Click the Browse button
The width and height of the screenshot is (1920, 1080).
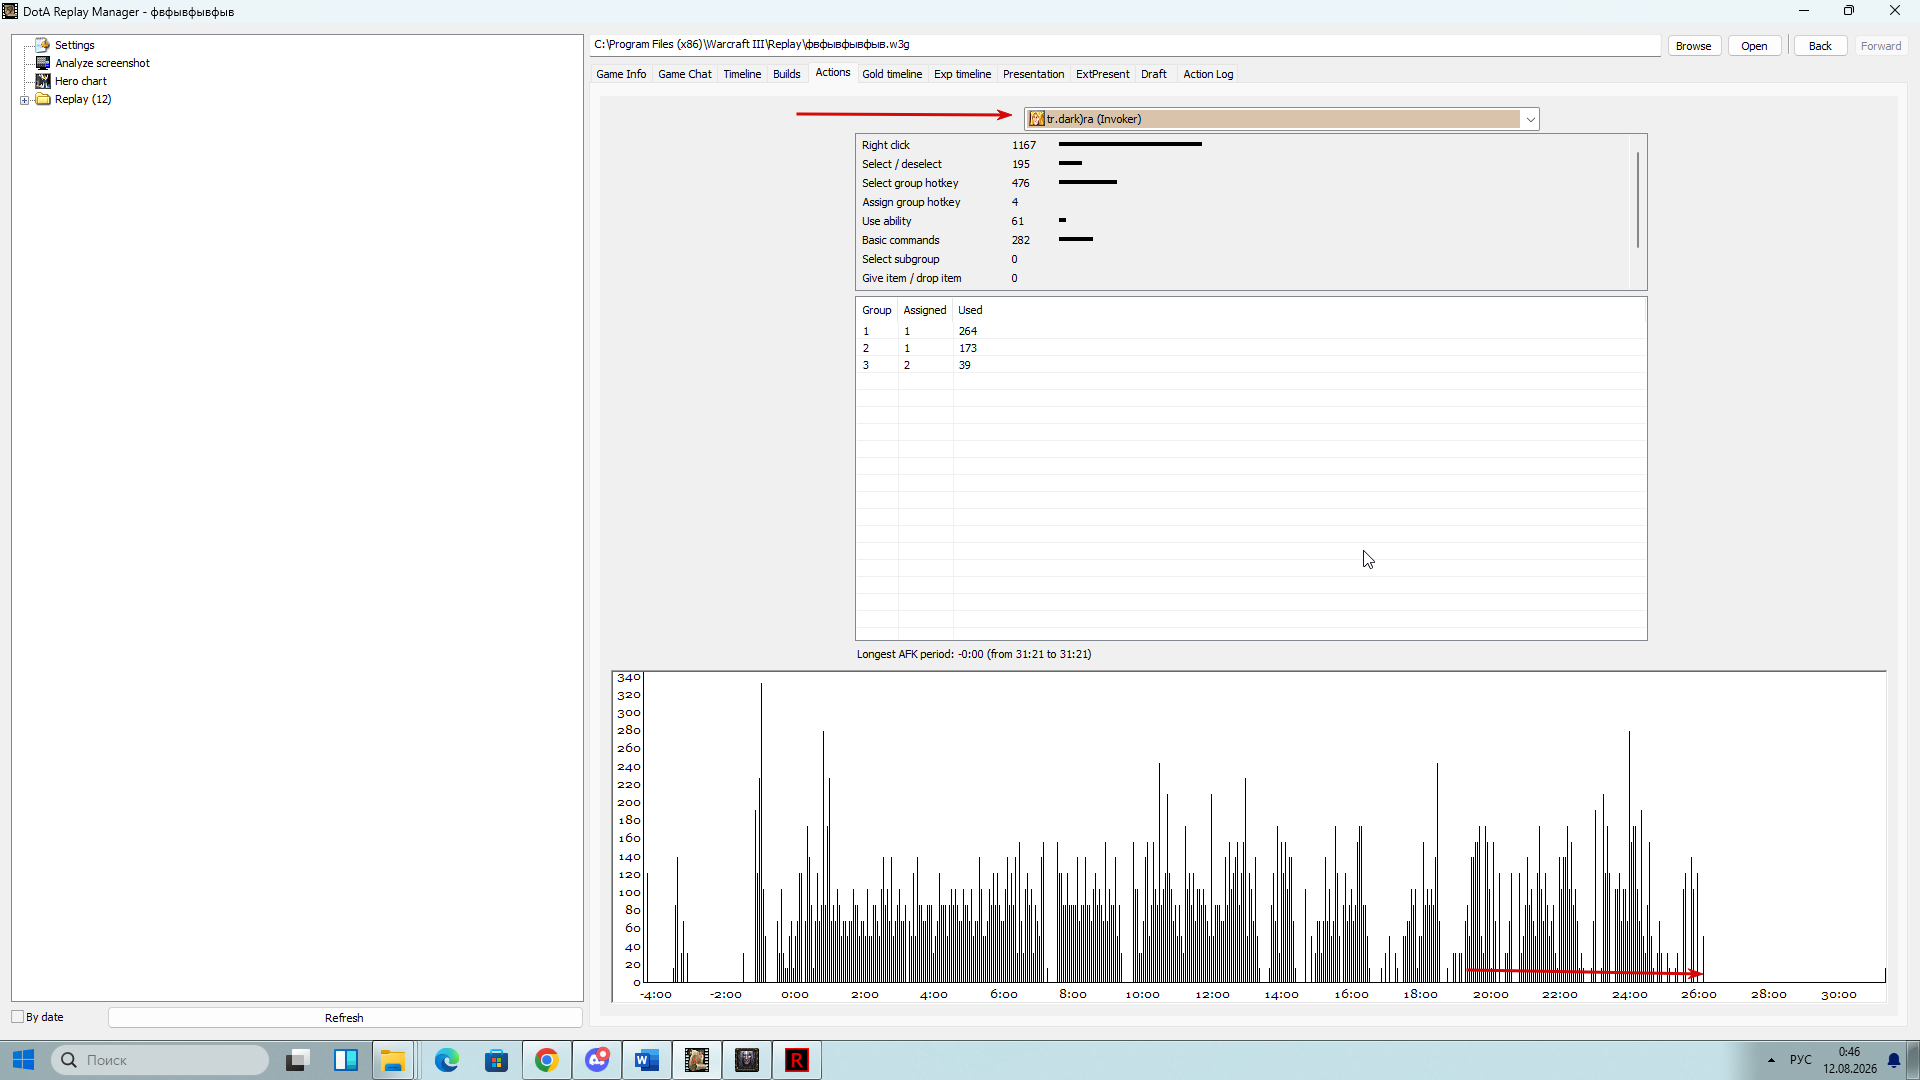tap(1693, 46)
